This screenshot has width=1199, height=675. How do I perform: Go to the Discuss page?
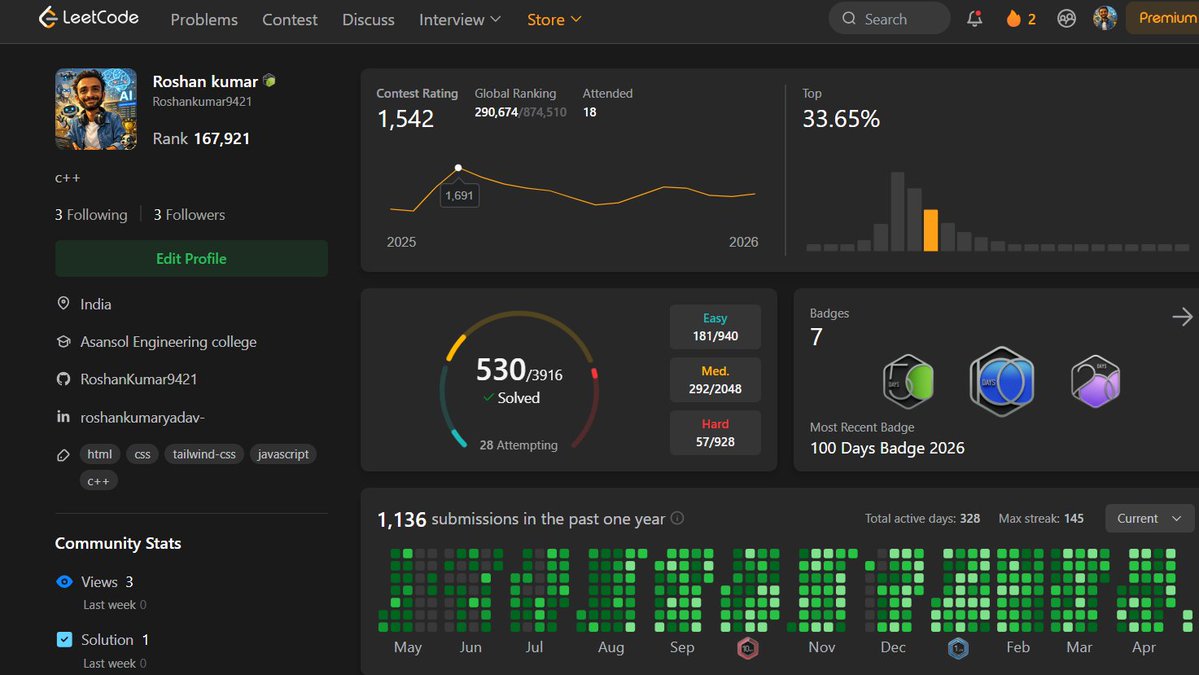tap(369, 19)
